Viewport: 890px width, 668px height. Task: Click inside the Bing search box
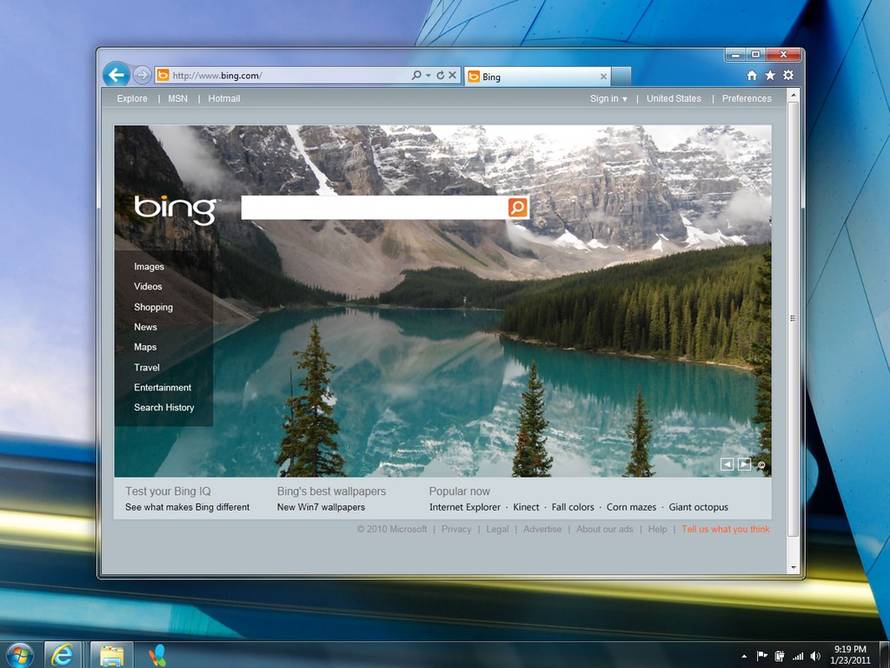point(370,207)
